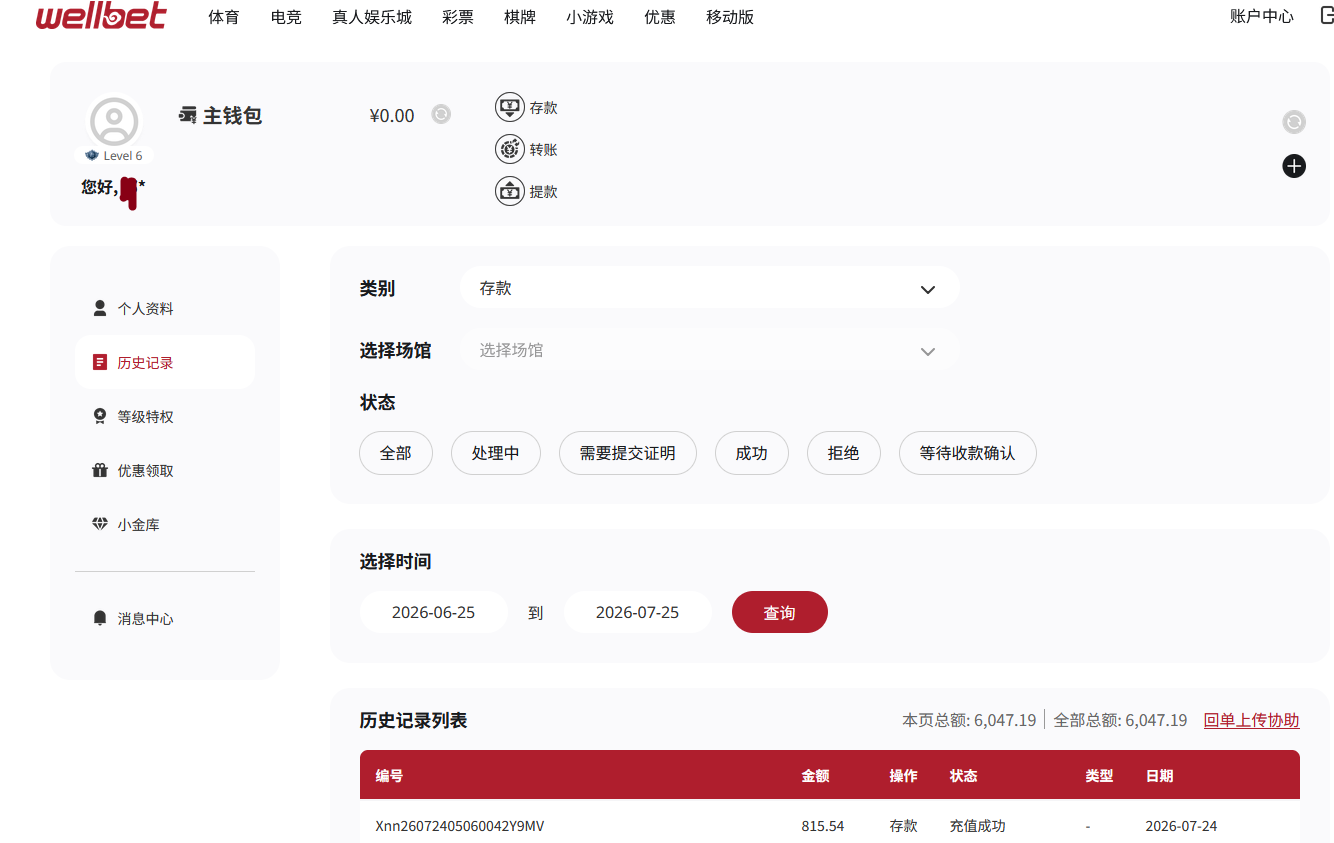Open 等级特权 in the sidebar

point(165,416)
